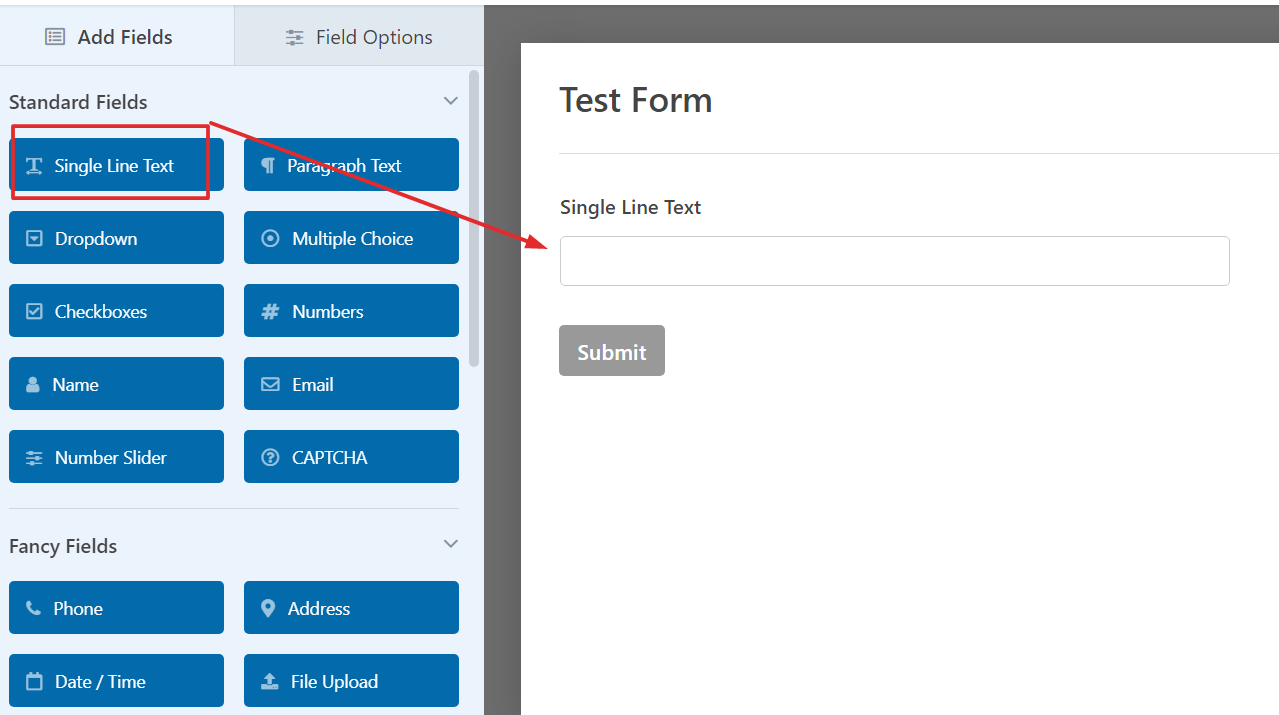Screen dimensions: 1279x715
Task: Click inside the Single Line Text input
Action: pos(894,260)
